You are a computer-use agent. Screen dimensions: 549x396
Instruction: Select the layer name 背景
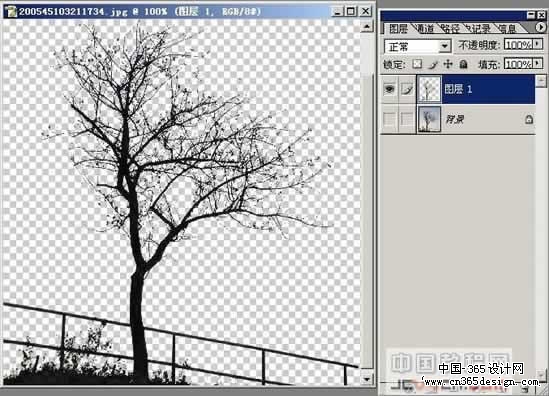[455, 119]
